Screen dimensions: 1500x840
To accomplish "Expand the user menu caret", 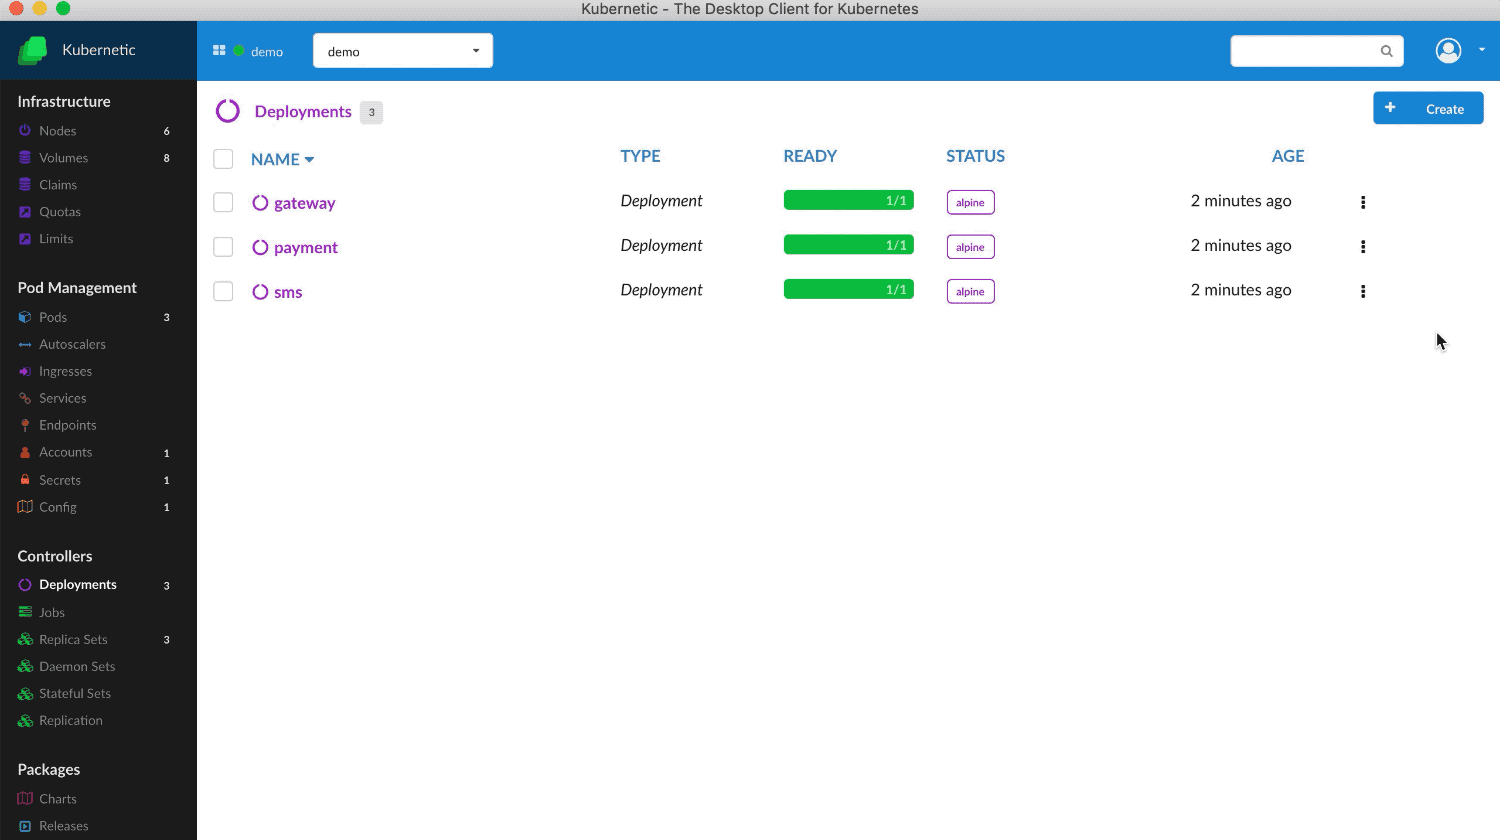I will 1481,50.
